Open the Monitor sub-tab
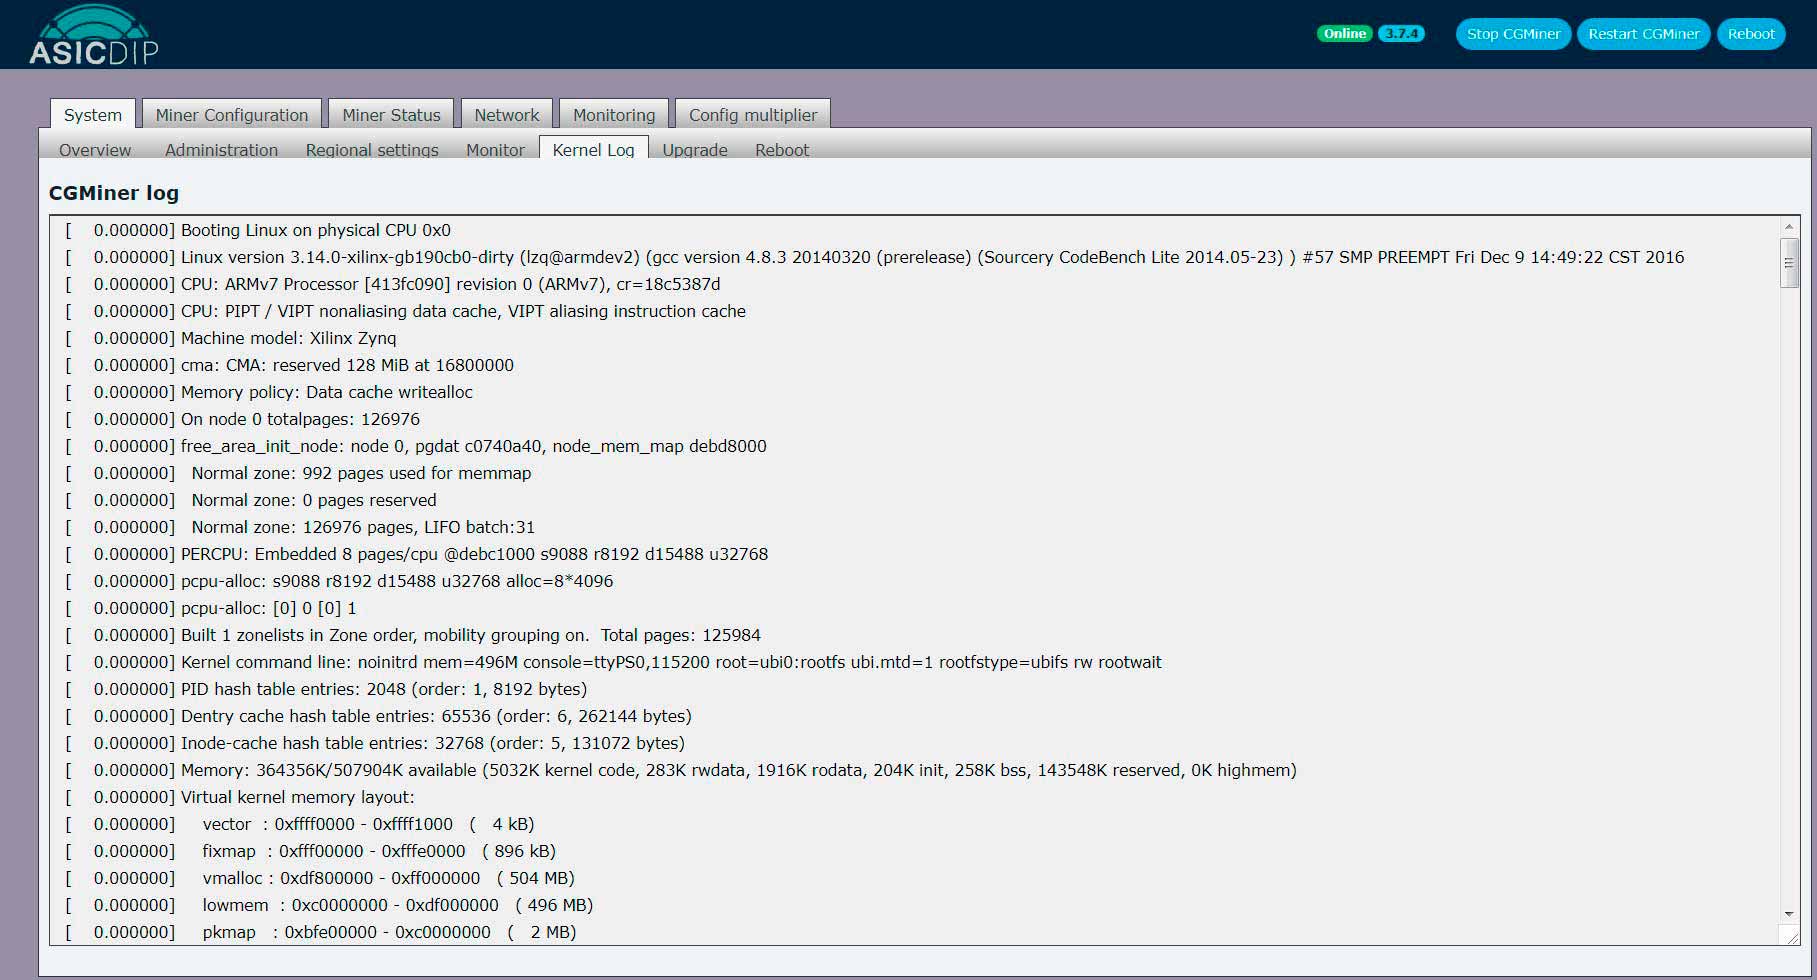The width and height of the screenshot is (1817, 980). tap(495, 150)
